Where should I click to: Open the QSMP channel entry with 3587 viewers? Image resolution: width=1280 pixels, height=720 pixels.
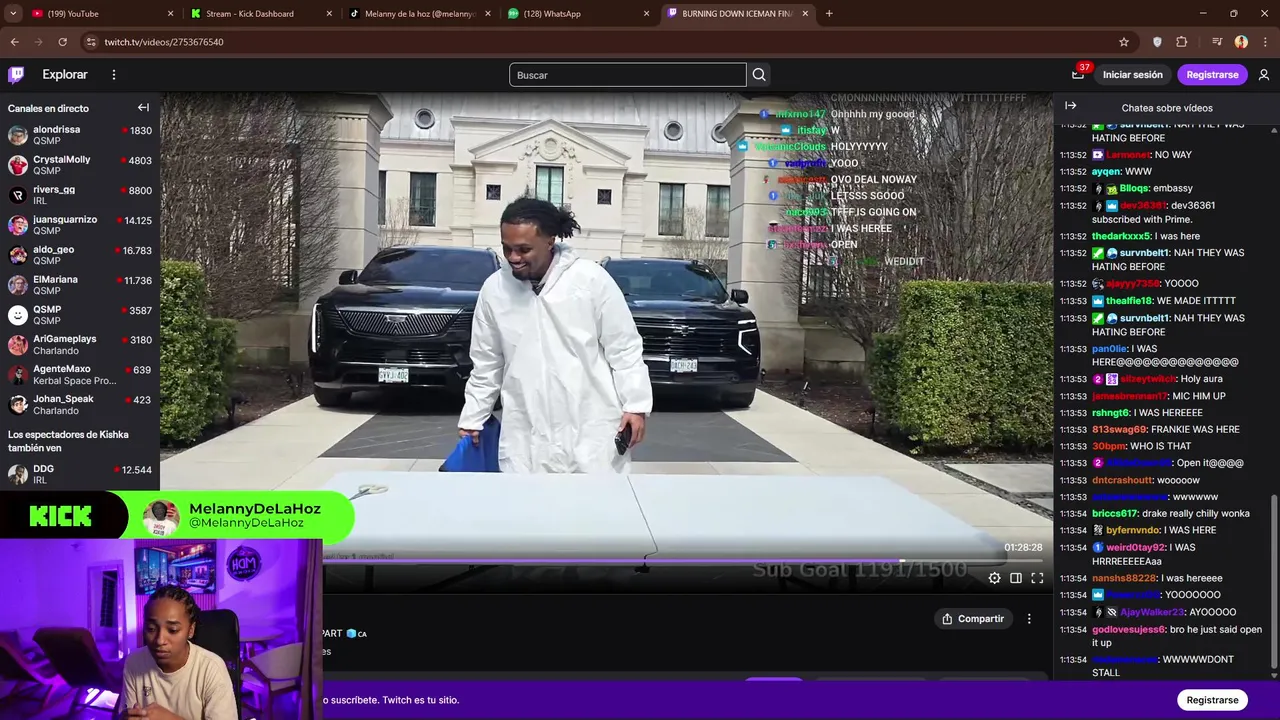click(x=80, y=315)
